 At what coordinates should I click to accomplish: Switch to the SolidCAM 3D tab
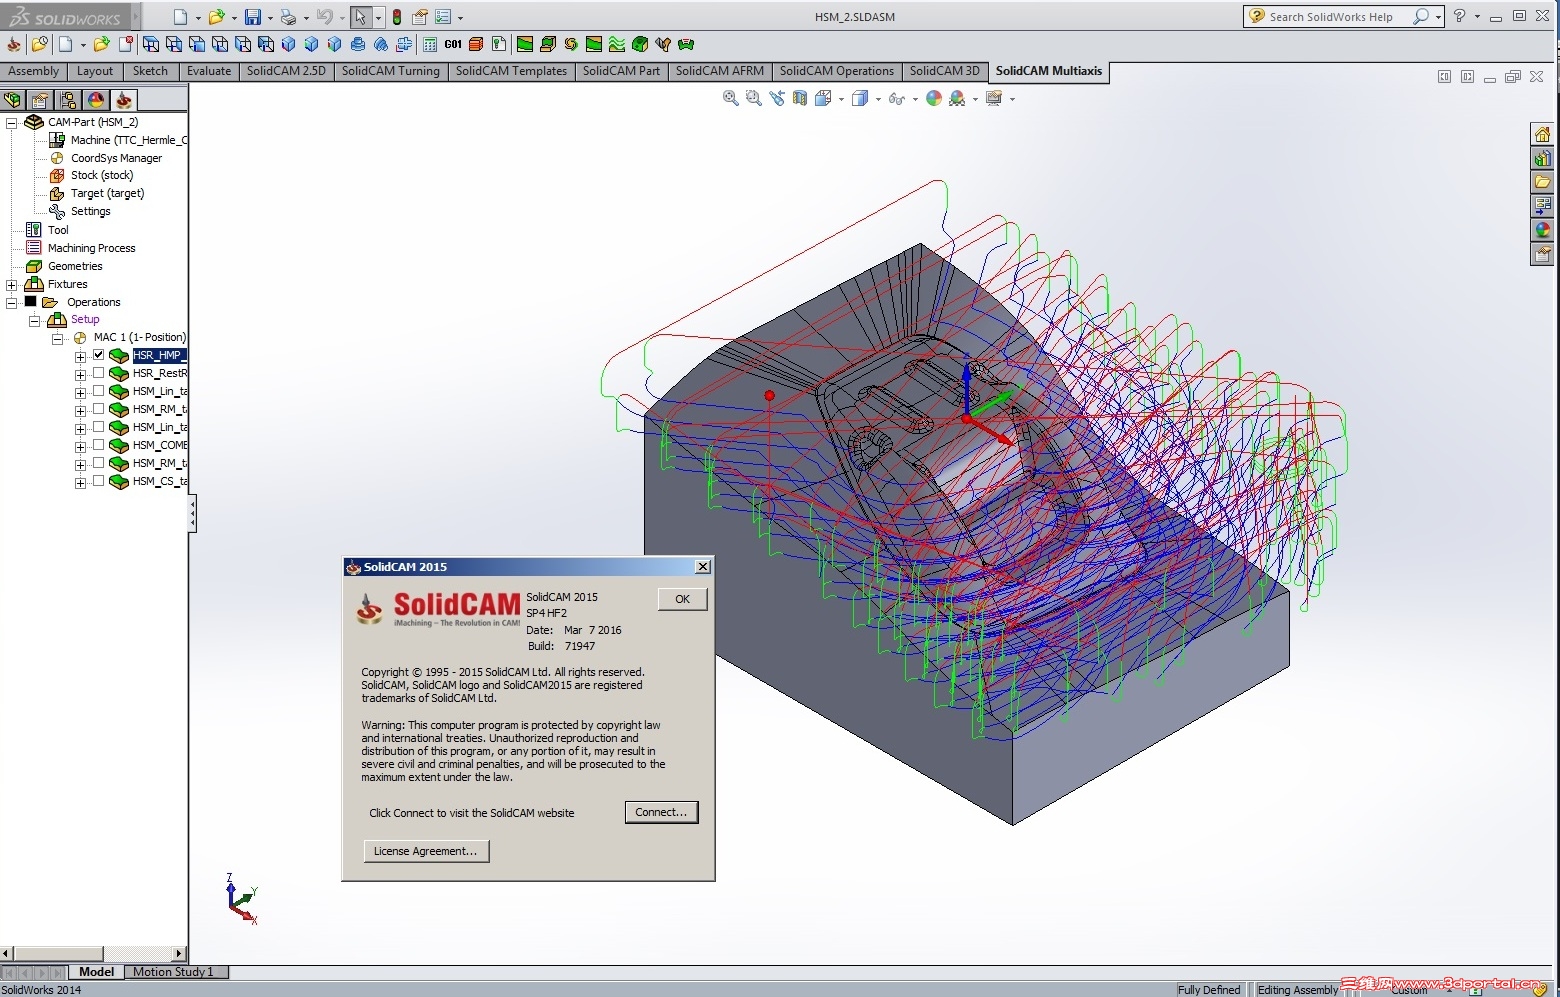pos(945,71)
